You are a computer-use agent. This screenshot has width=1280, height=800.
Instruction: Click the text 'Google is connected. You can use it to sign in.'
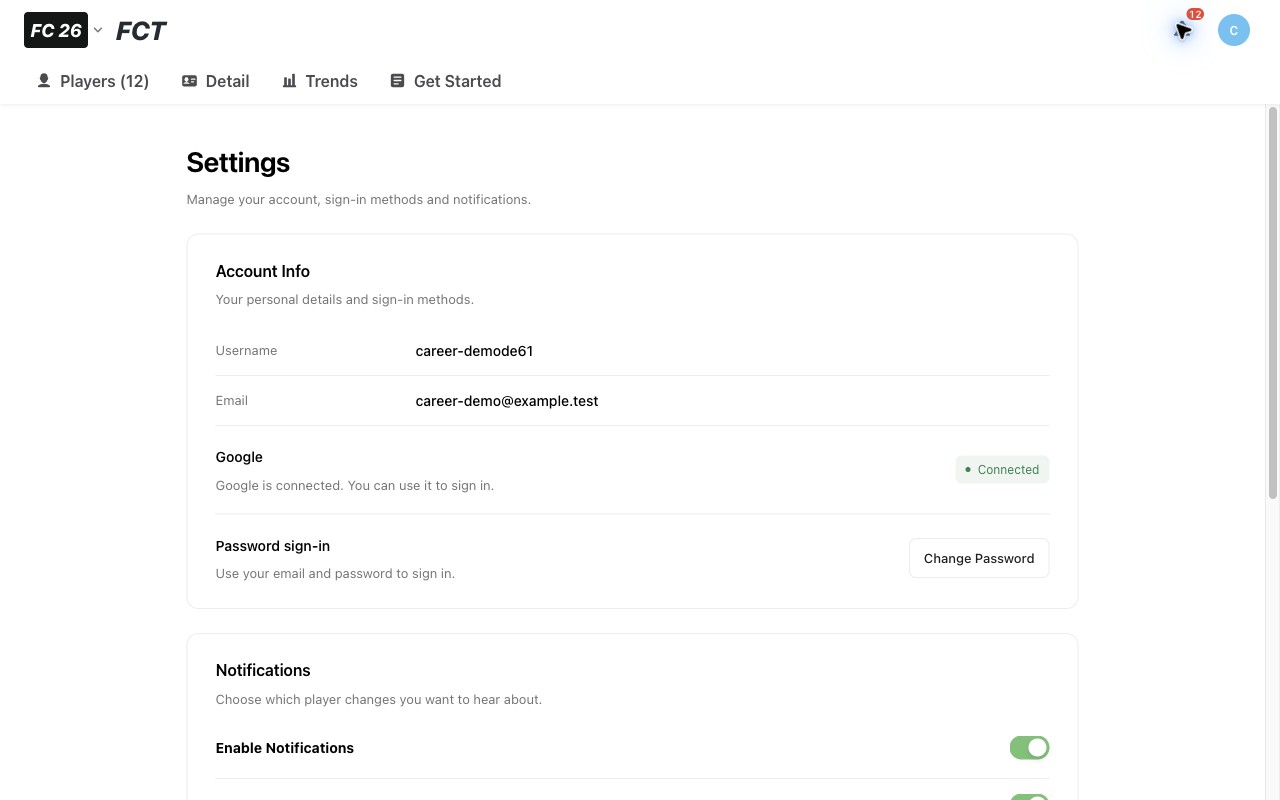click(355, 486)
